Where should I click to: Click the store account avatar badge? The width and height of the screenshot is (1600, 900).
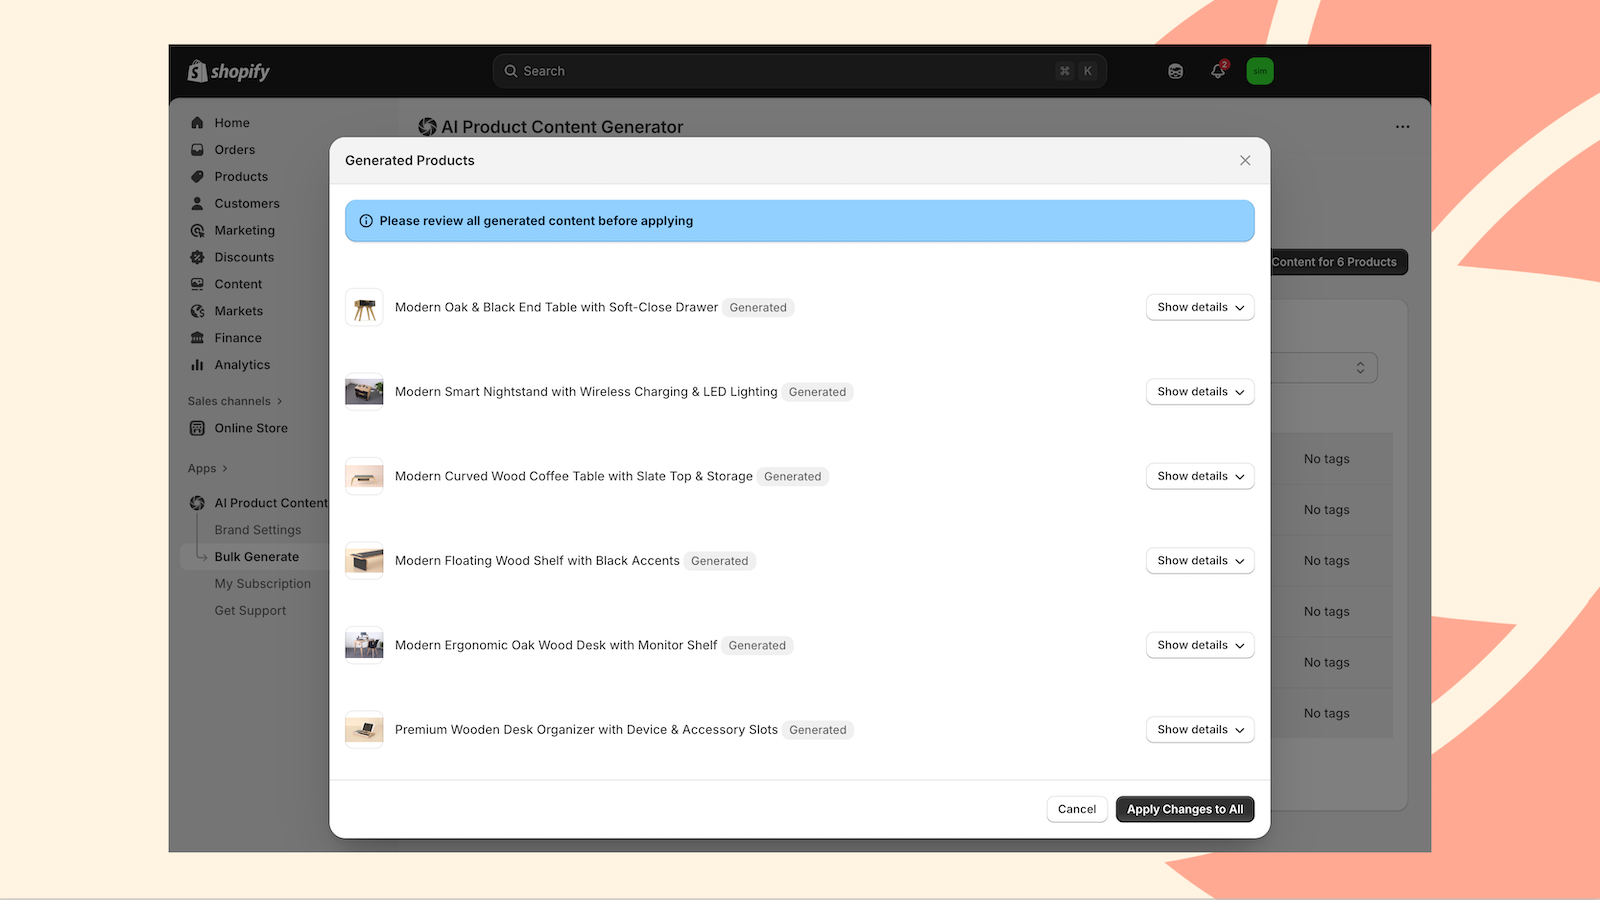coord(1259,71)
